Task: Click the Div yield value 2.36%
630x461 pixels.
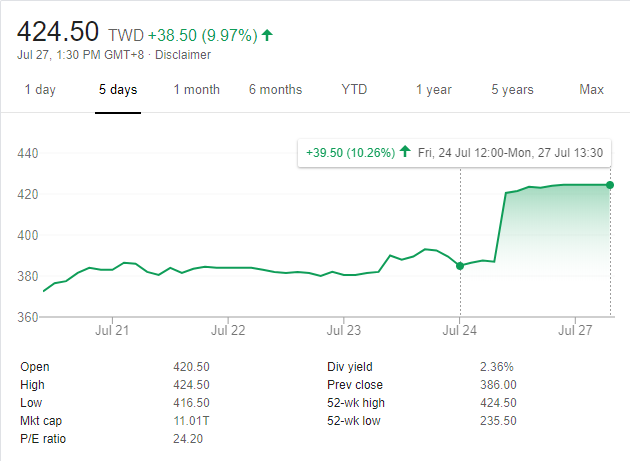Action: [497, 367]
